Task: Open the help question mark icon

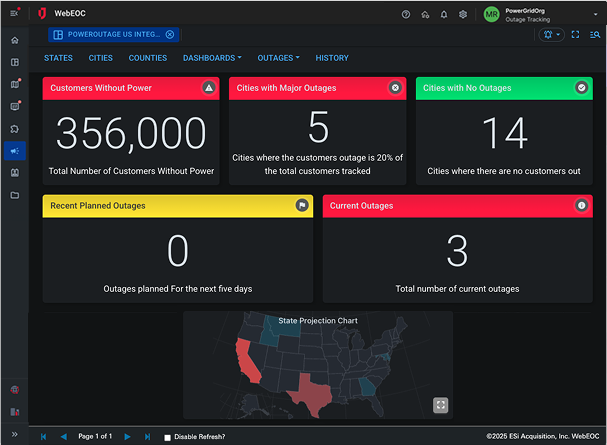Action: (406, 15)
